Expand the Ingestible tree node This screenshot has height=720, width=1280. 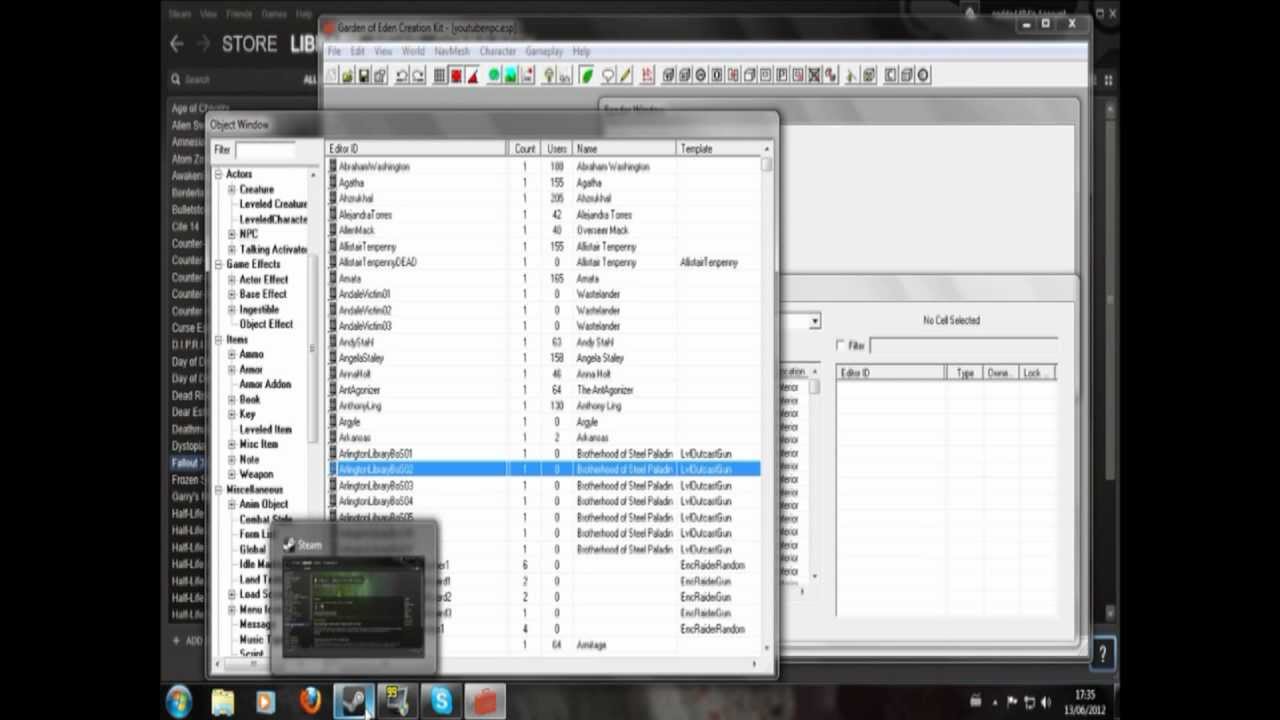(231, 309)
